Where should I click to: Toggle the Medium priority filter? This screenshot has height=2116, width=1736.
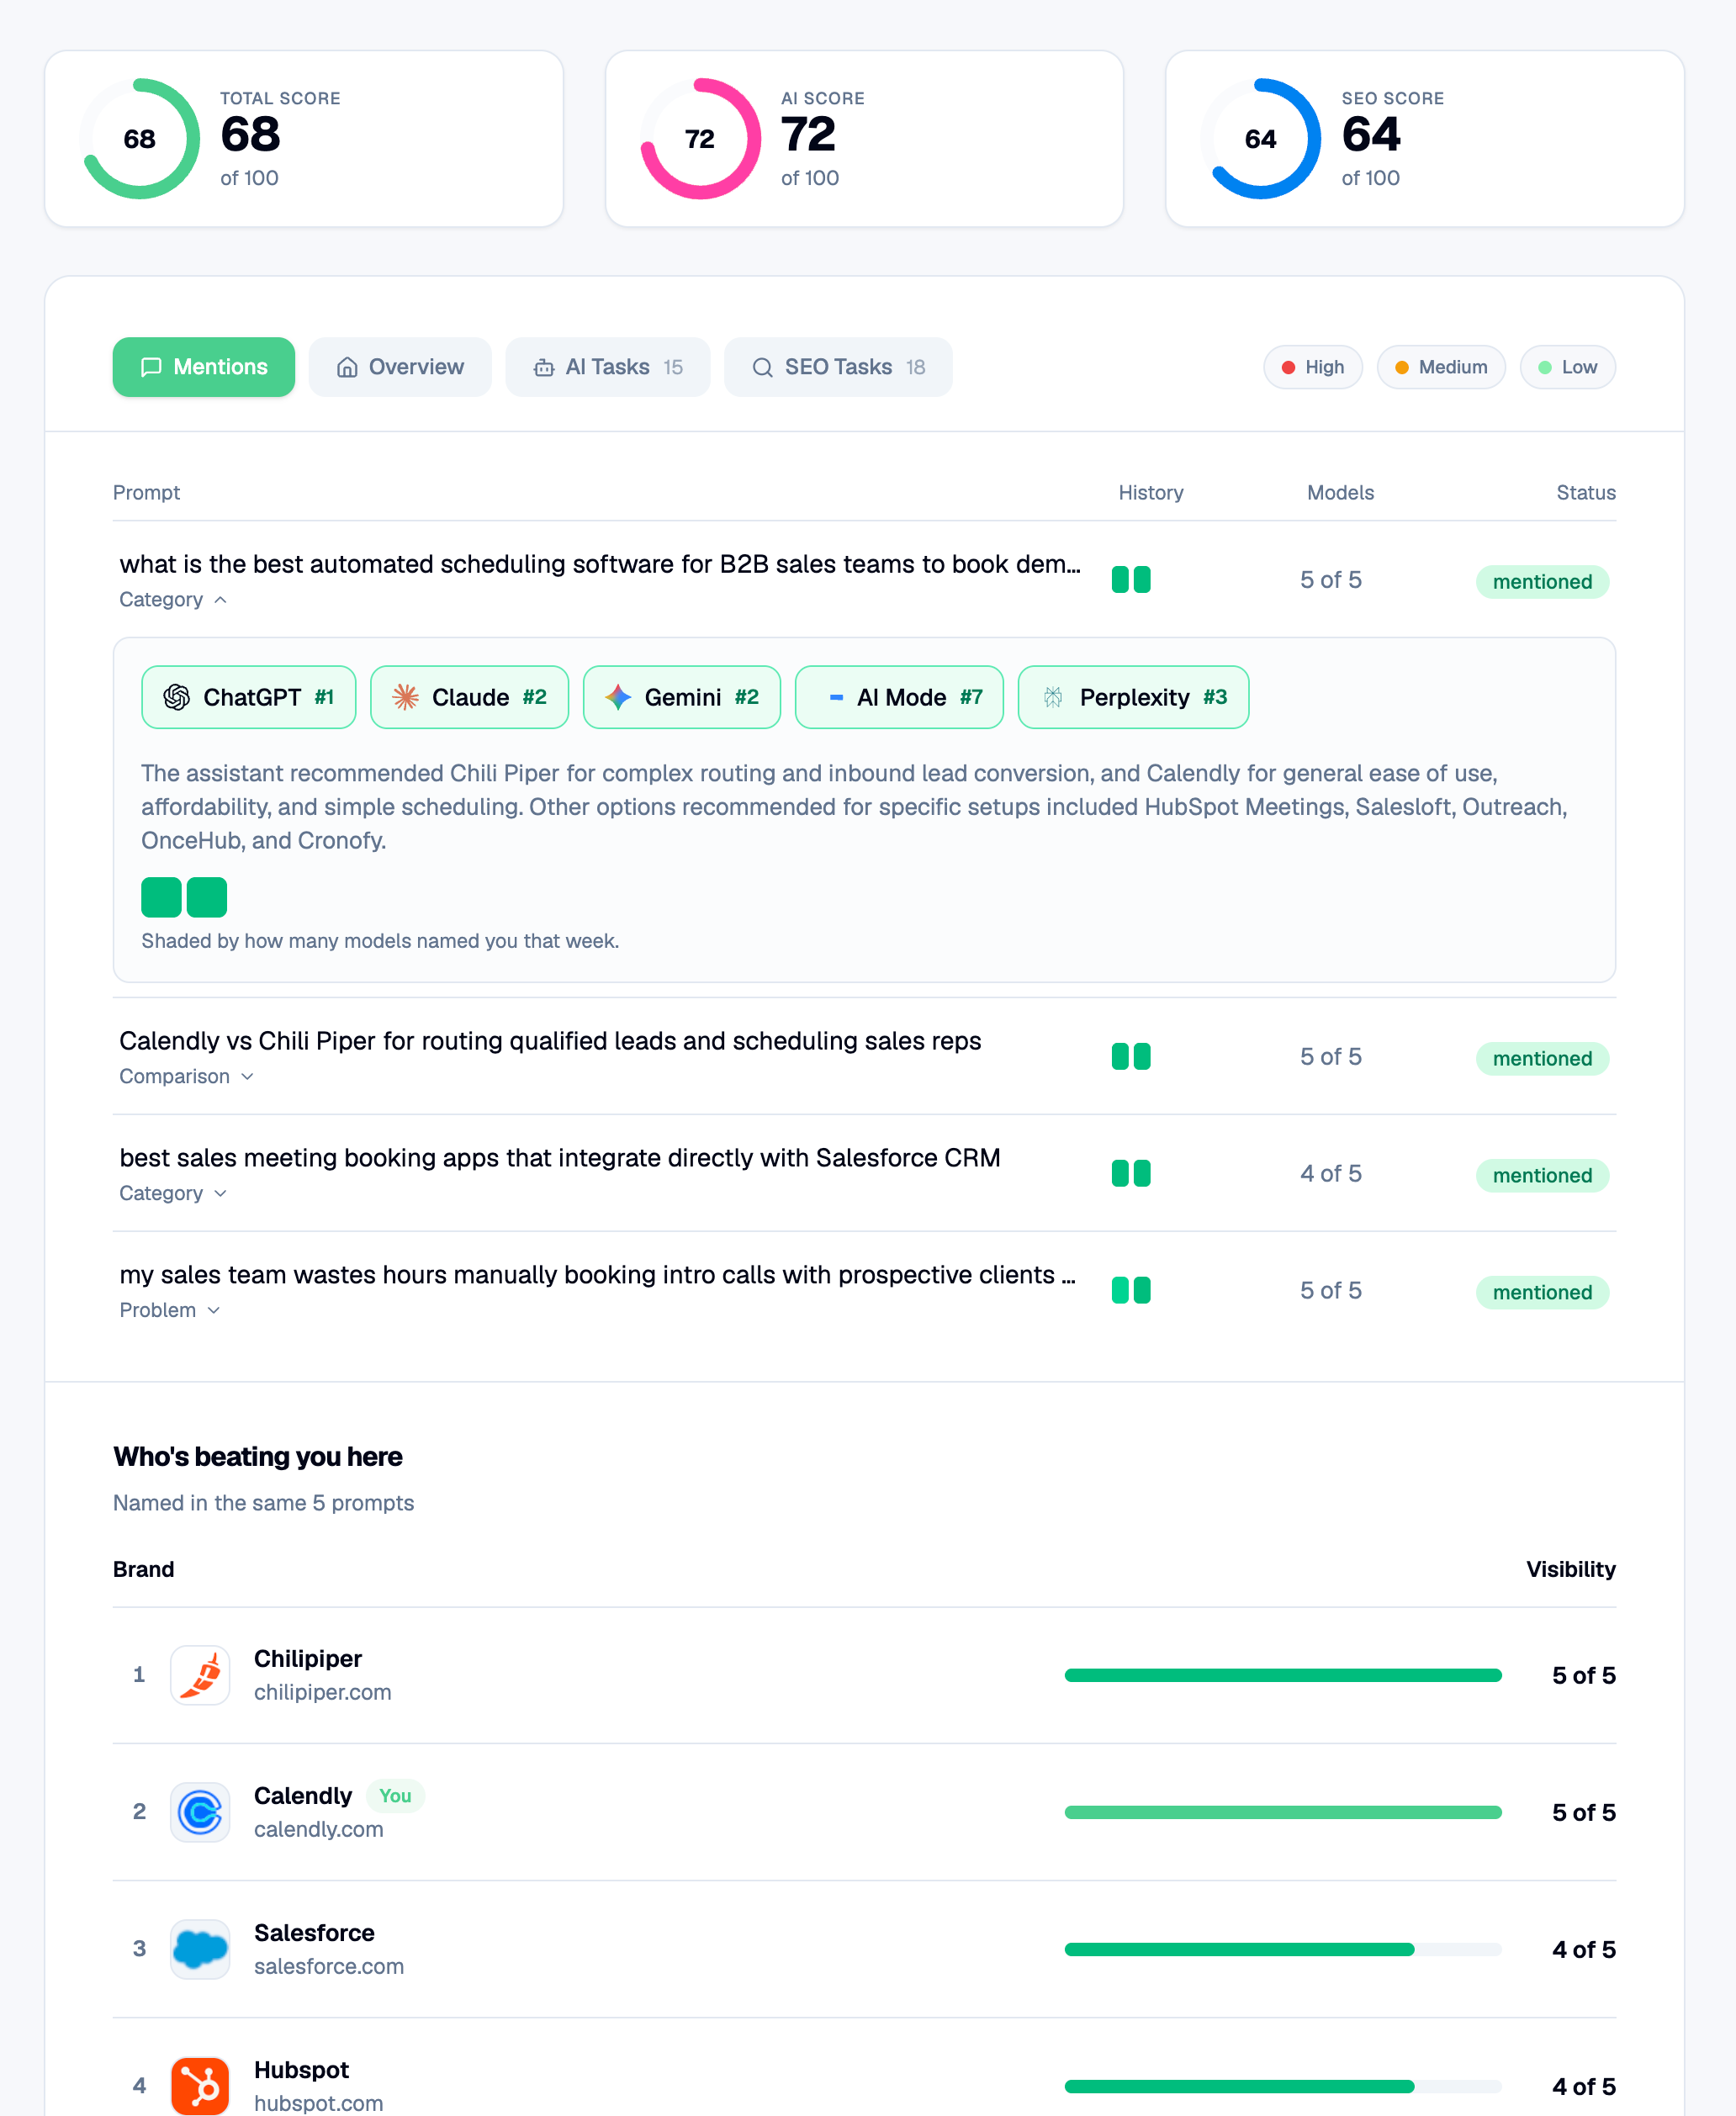click(x=1441, y=367)
